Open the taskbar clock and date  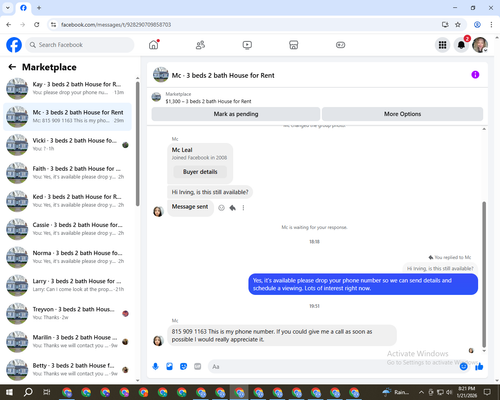click(467, 392)
